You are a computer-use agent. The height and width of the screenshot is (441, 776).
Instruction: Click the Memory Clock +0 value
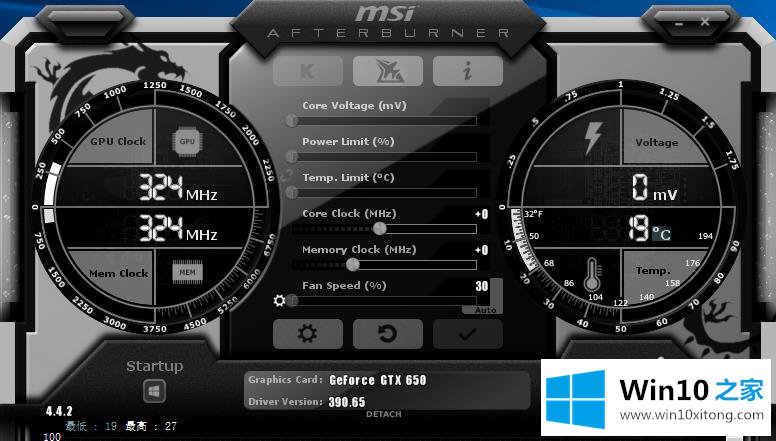coord(482,250)
